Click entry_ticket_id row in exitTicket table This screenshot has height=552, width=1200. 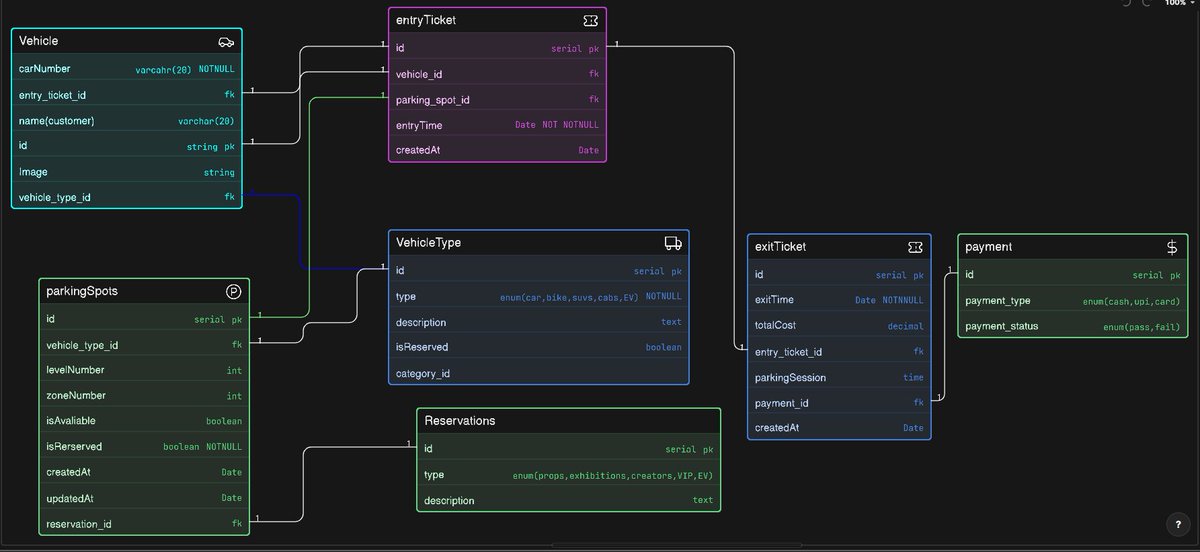(839, 352)
